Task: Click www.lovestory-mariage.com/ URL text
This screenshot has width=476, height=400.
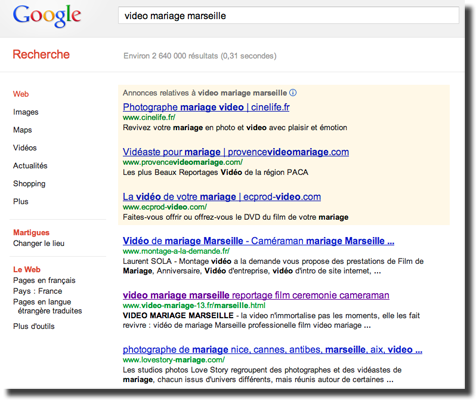Action: pyautogui.click(x=174, y=360)
